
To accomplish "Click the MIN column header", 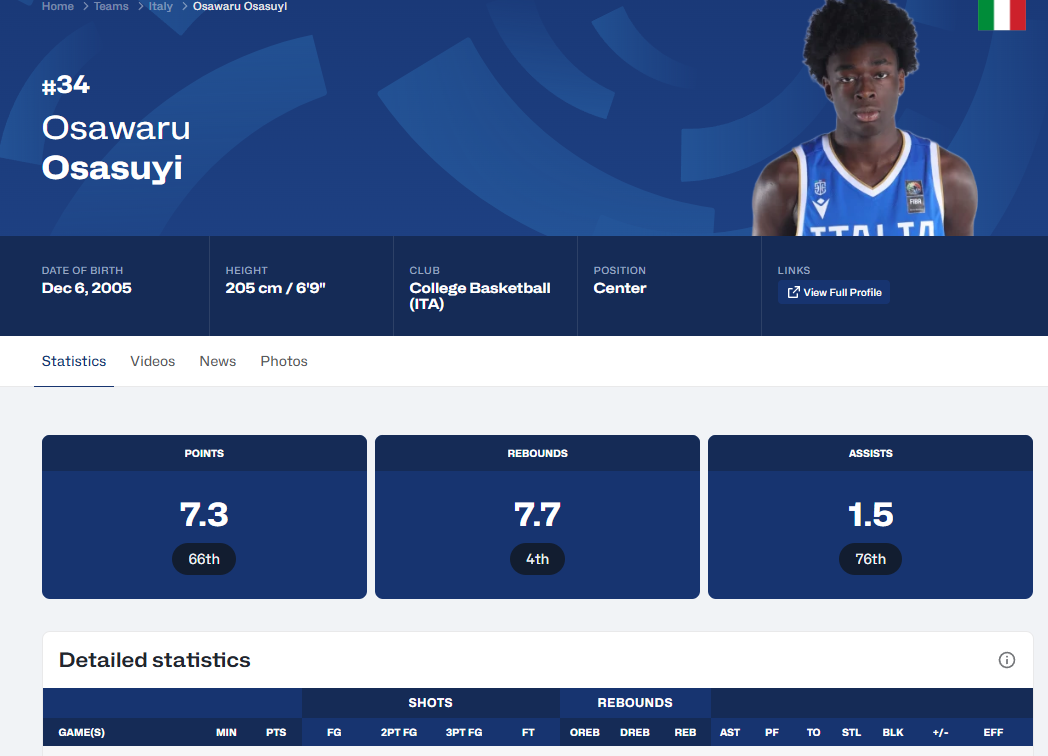I will [x=226, y=732].
